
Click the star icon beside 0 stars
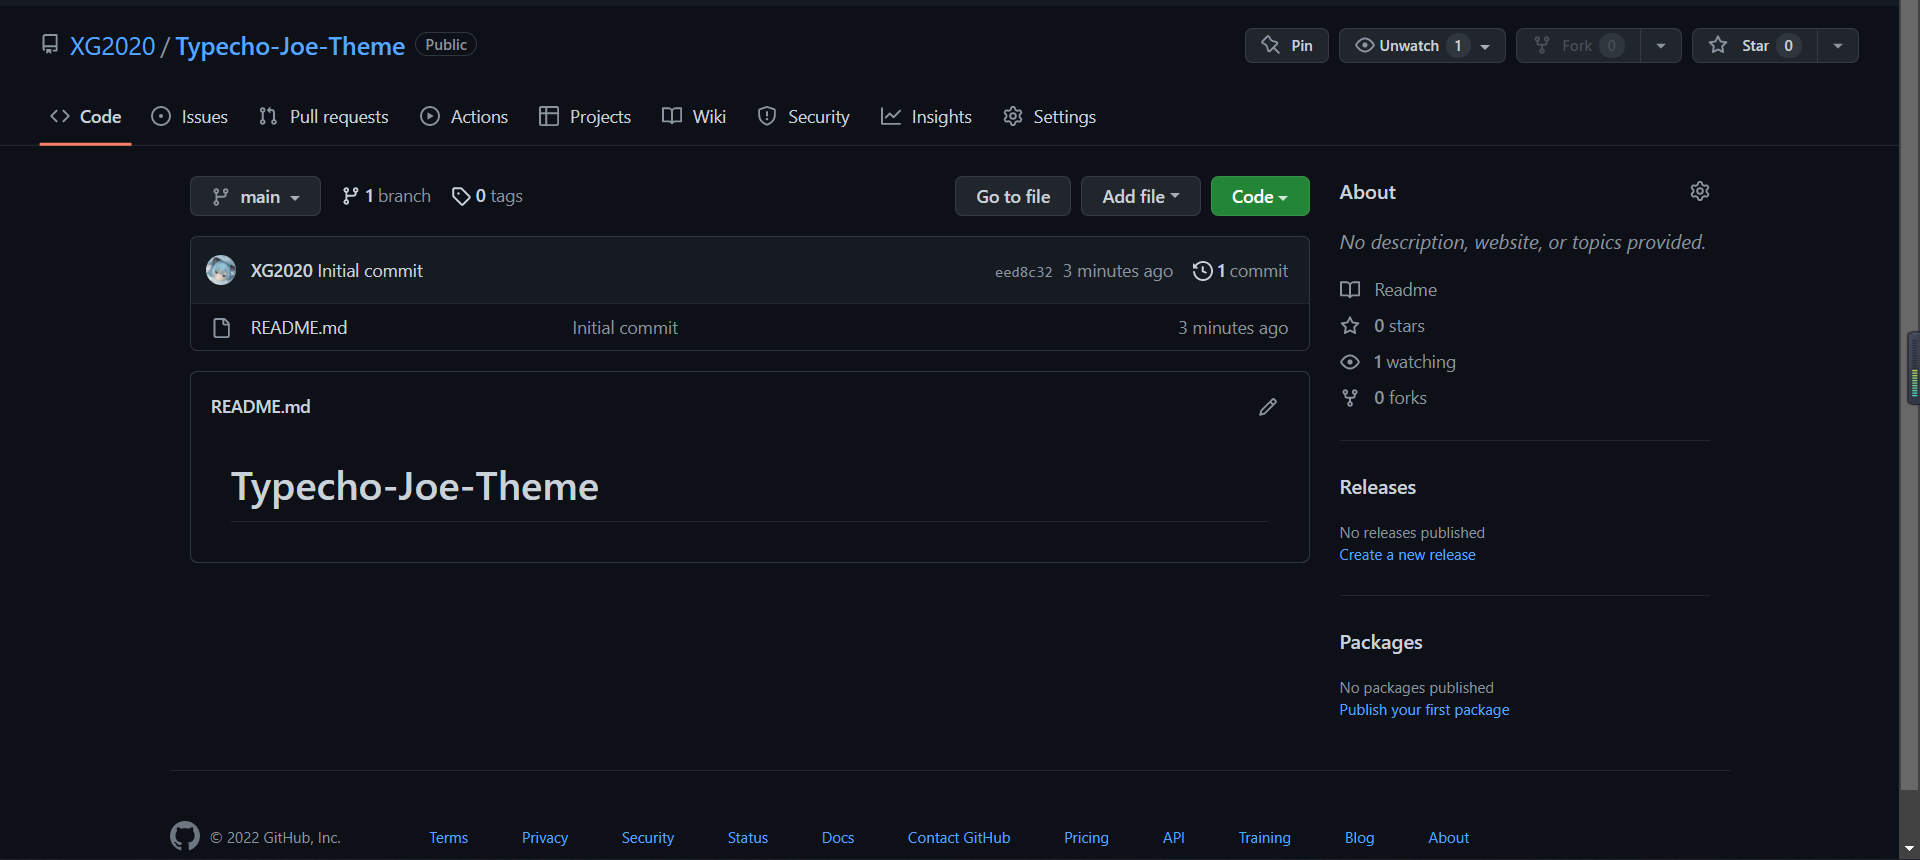point(1350,326)
